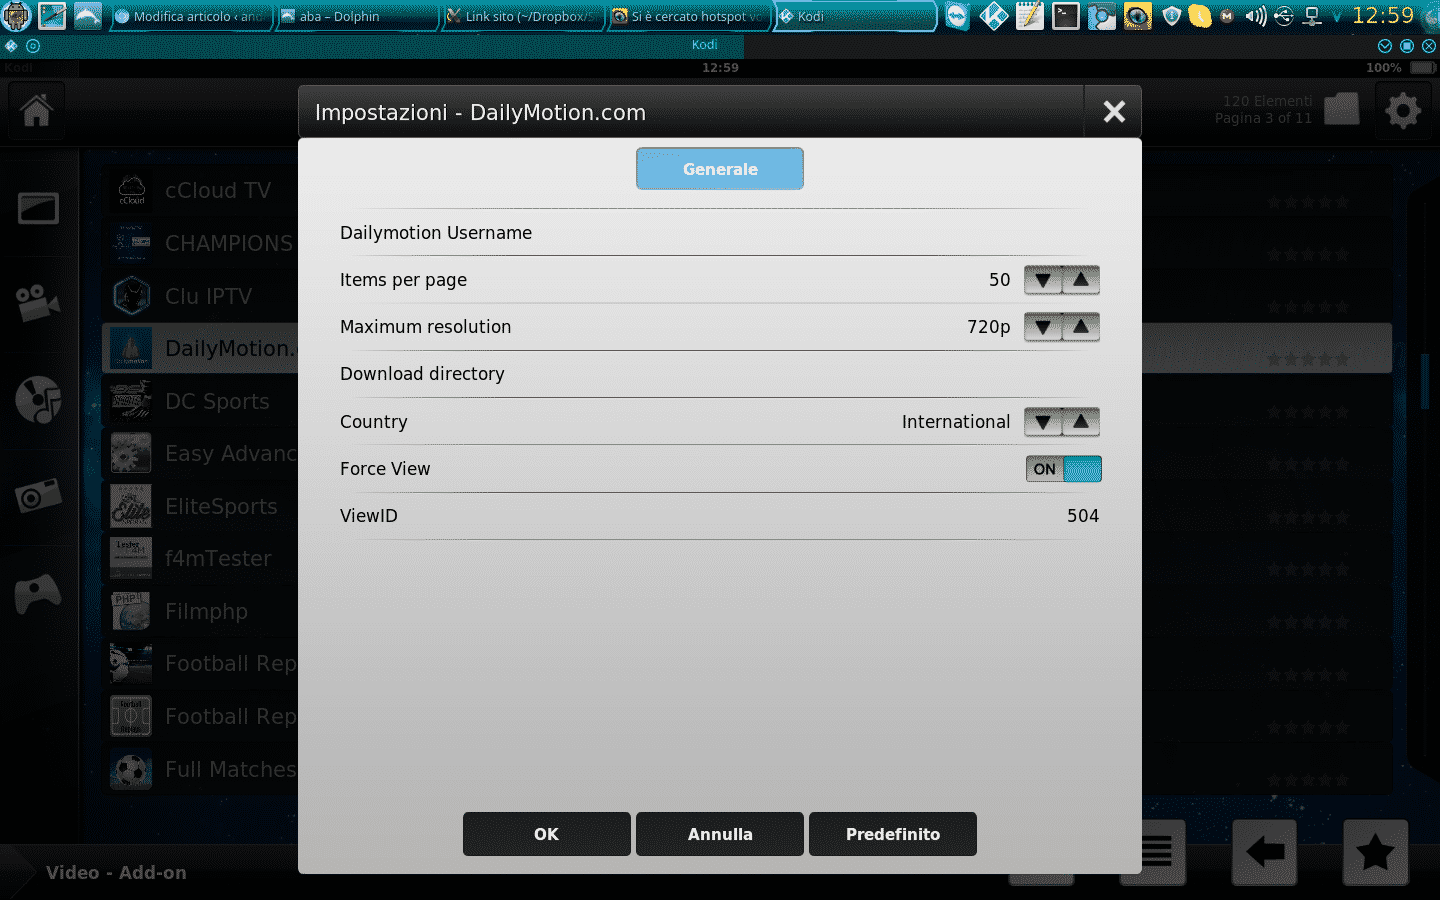This screenshot has height=900, width=1440.
Task: Click the Dailymotion Username field
Action: pyautogui.click(x=720, y=233)
